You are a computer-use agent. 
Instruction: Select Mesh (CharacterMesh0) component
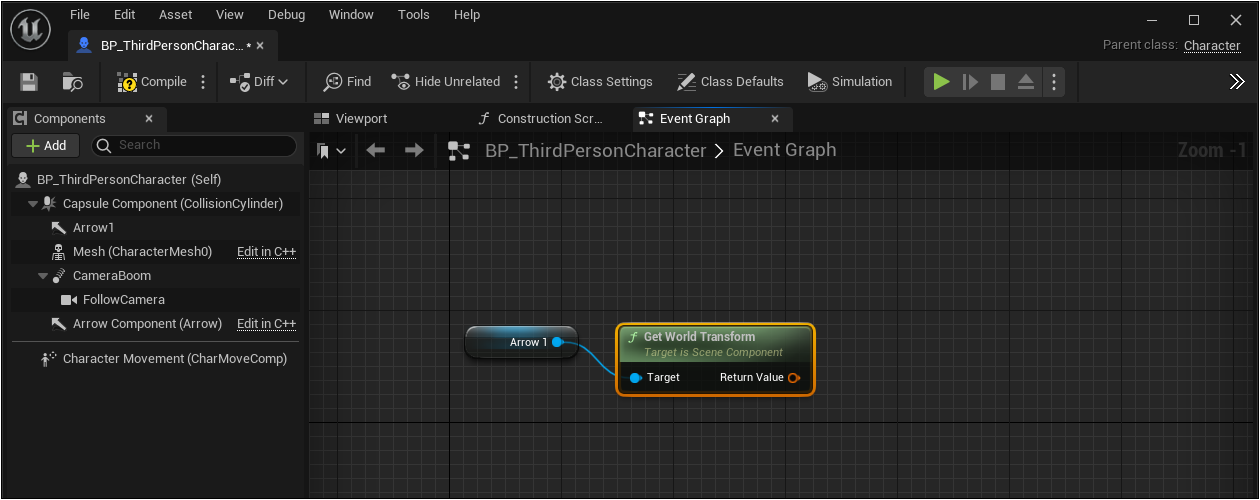[142, 252]
